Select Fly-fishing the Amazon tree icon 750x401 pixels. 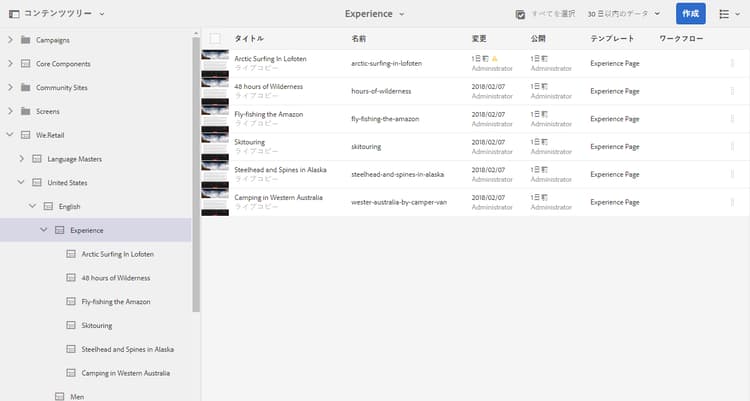point(71,301)
